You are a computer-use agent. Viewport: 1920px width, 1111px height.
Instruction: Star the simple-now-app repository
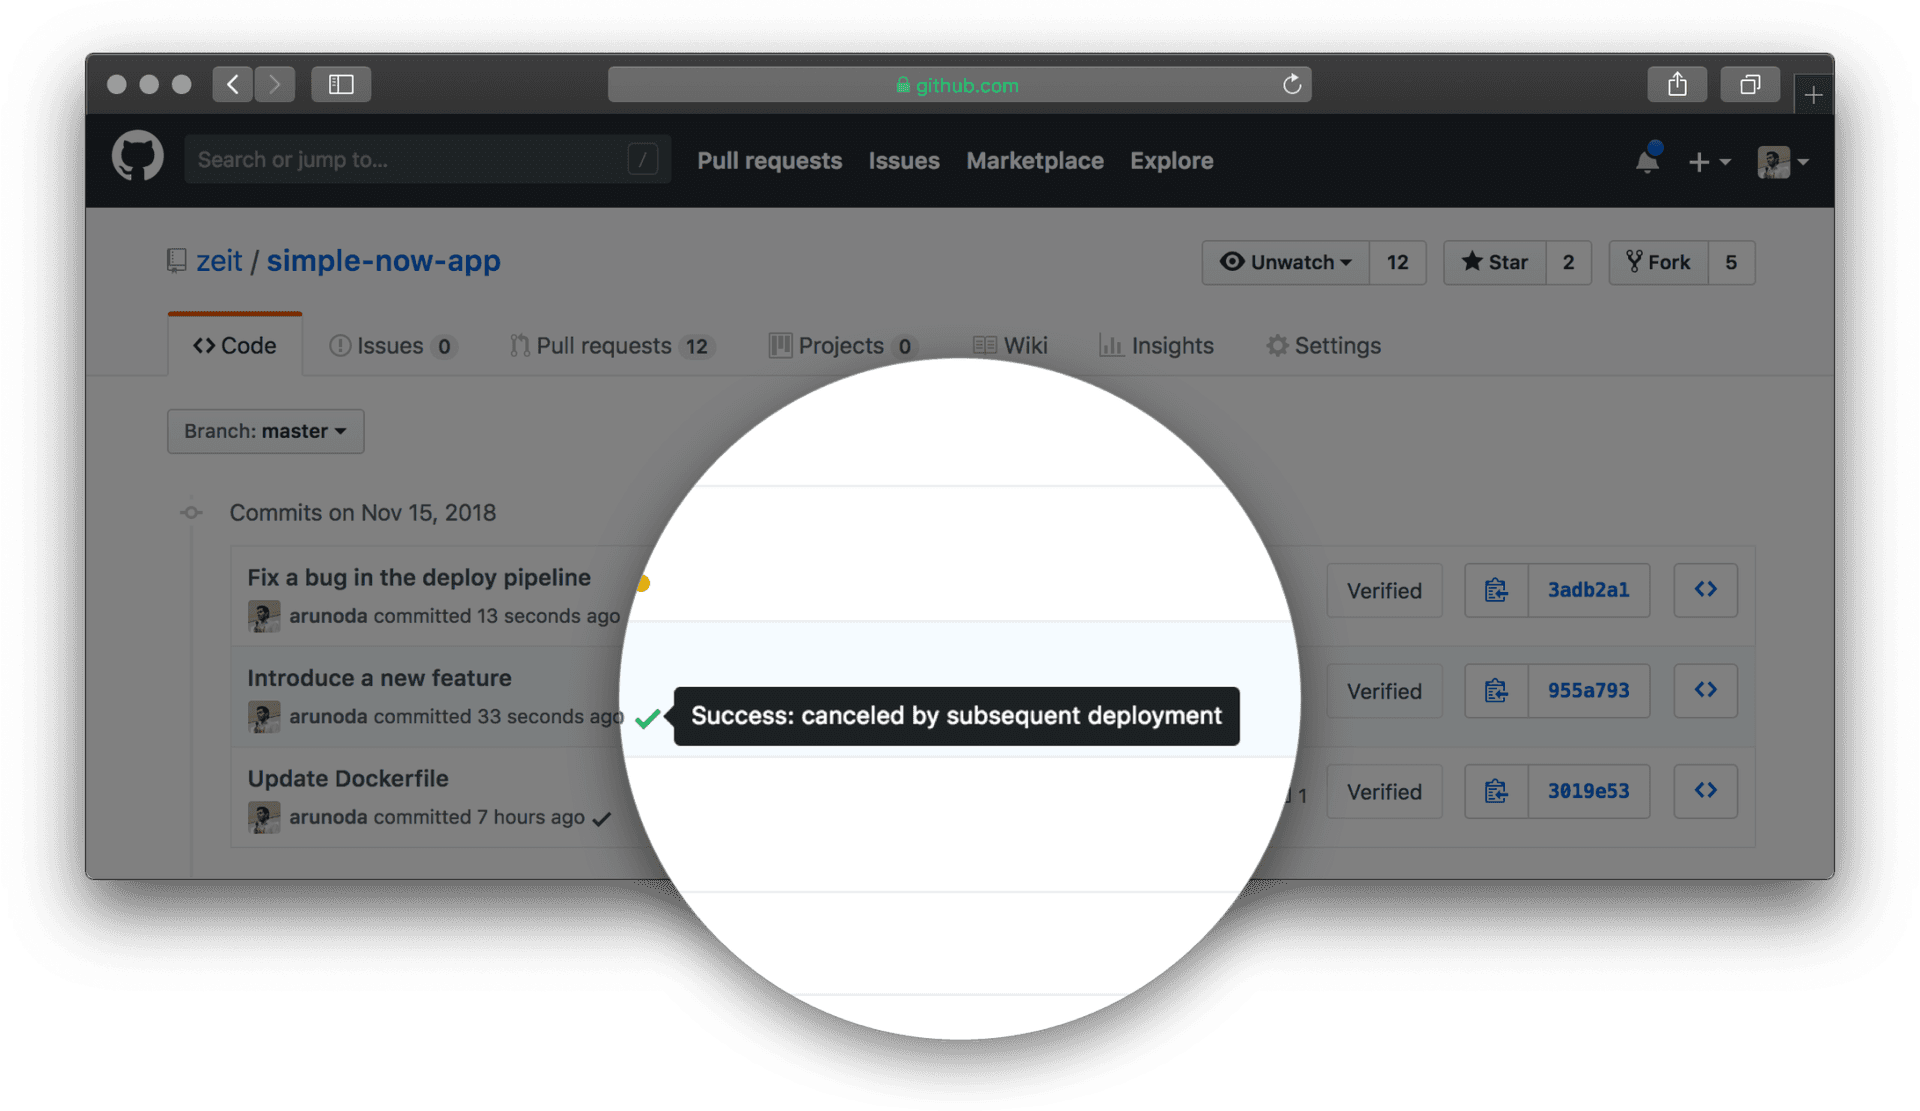click(1495, 263)
